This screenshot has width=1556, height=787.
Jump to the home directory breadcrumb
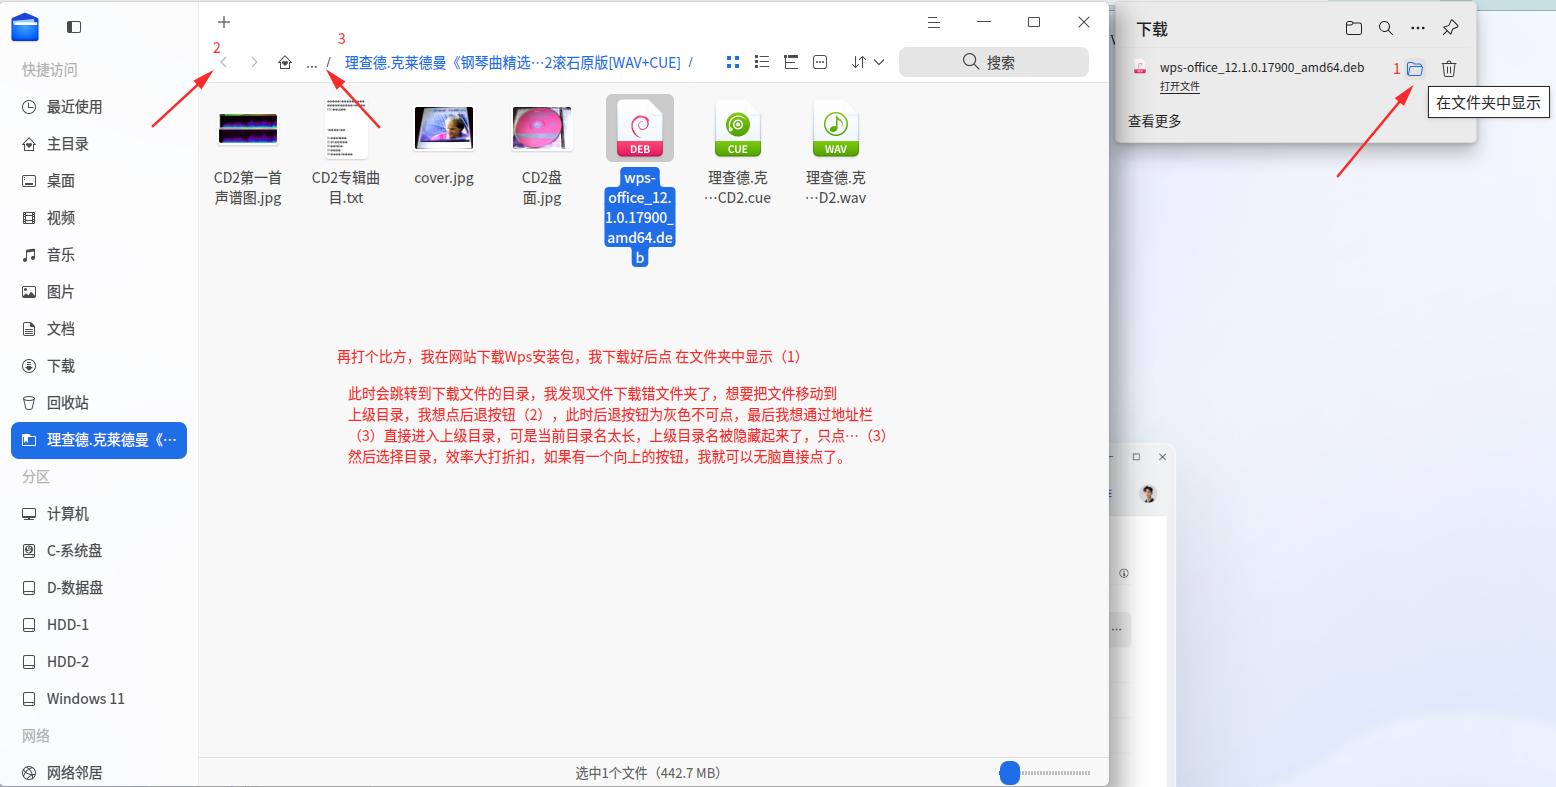[285, 62]
